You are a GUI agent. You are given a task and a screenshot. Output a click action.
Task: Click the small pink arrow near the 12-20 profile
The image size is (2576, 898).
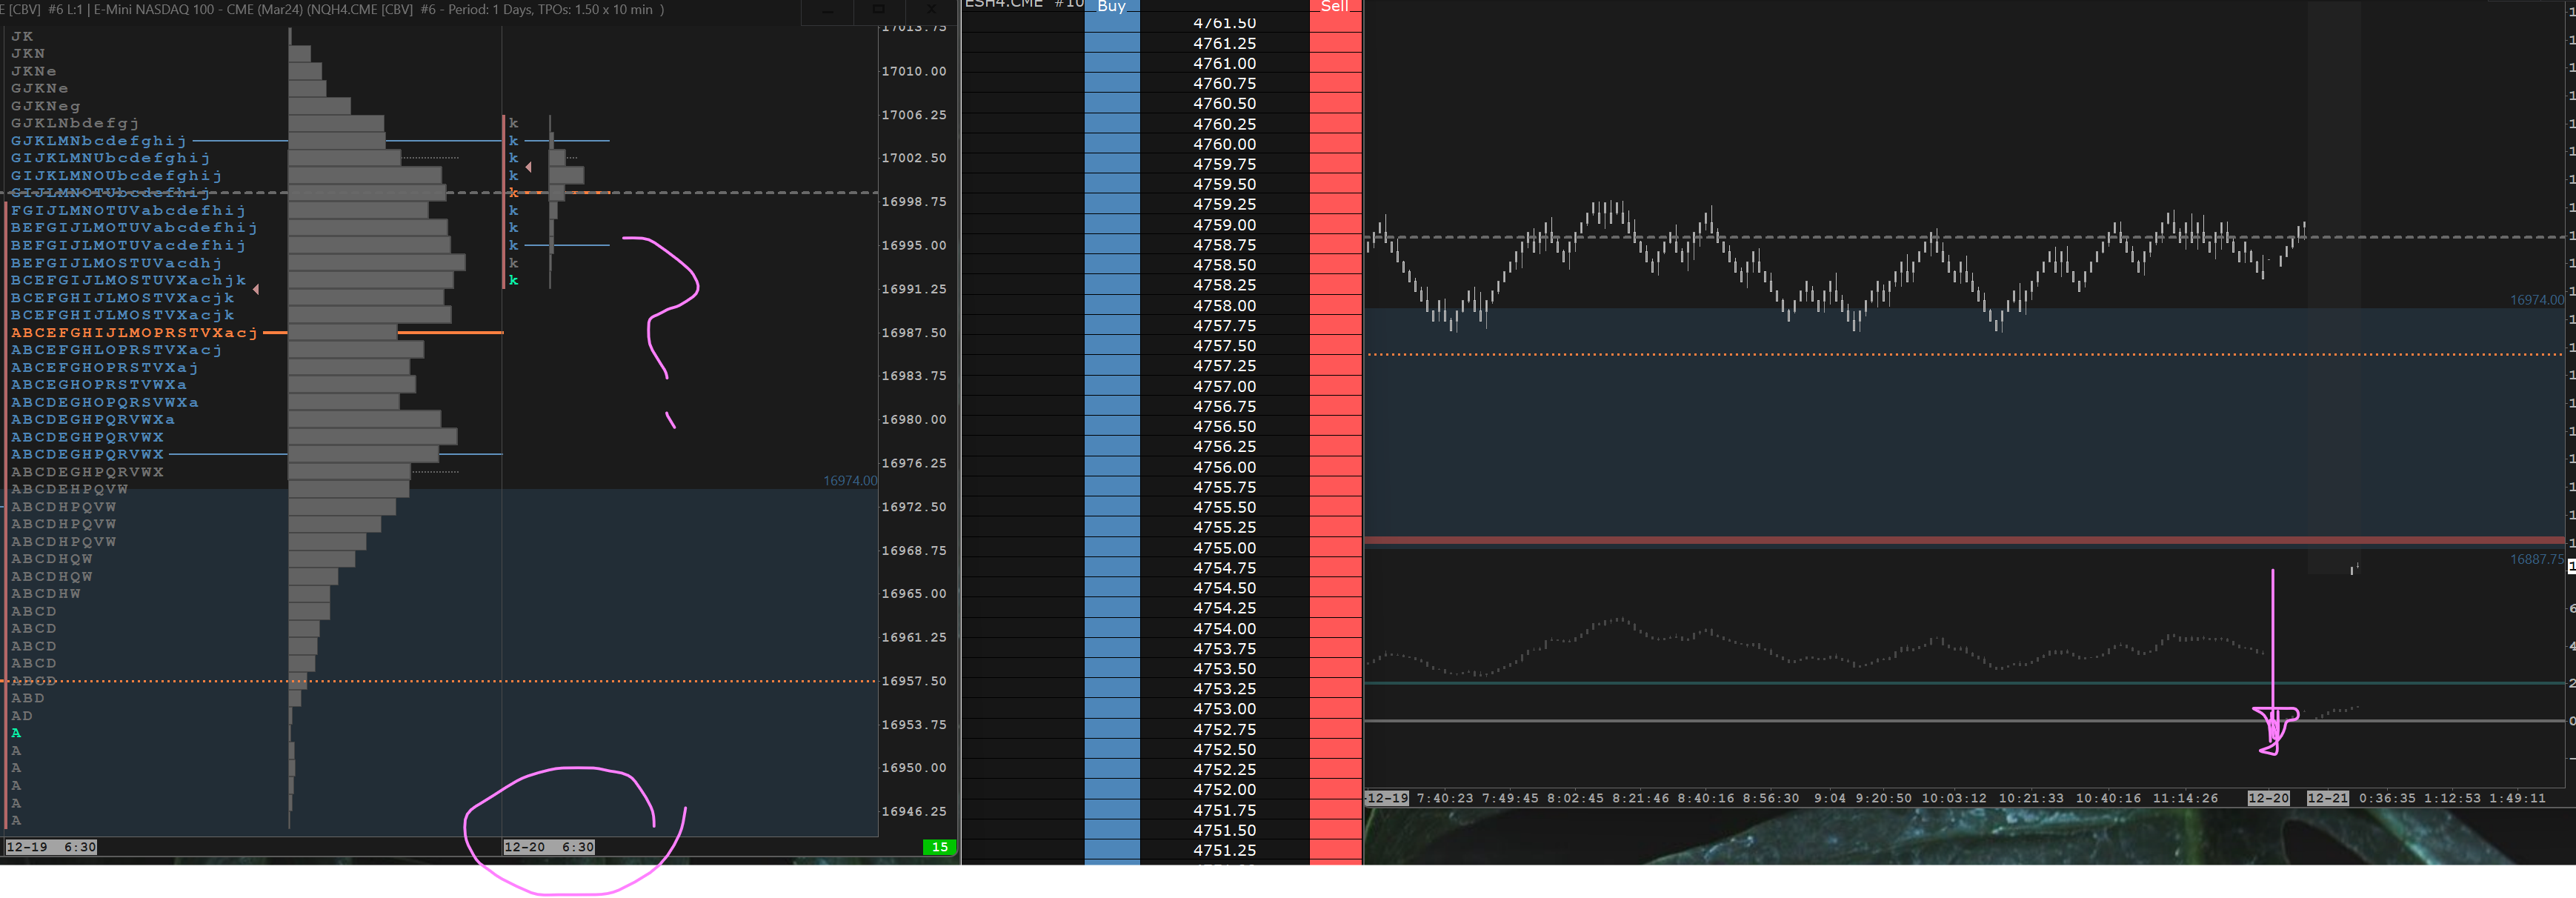click(x=529, y=167)
